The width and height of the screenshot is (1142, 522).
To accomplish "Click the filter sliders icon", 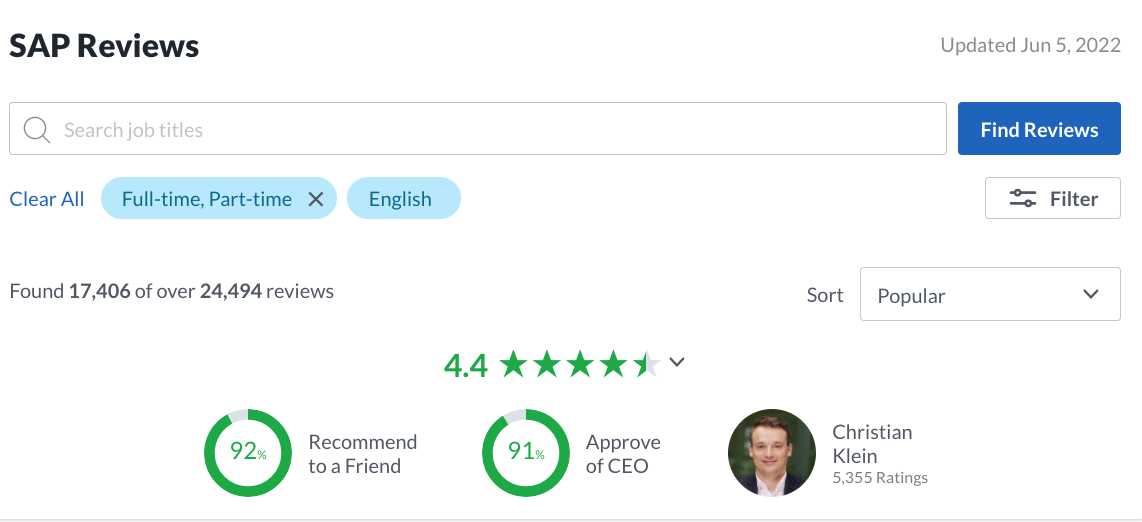I will click(1023, 199).
